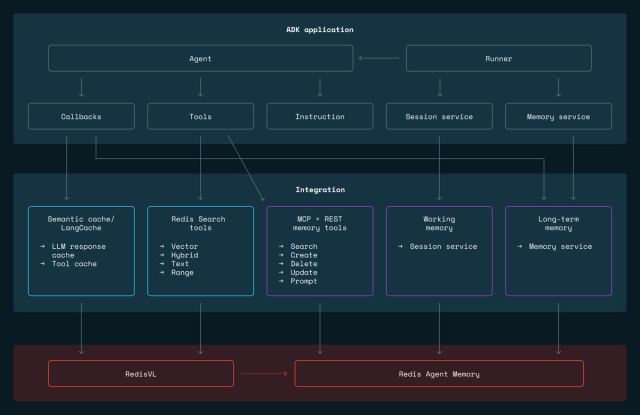Select the Session service box under Runner

[439, 116]
